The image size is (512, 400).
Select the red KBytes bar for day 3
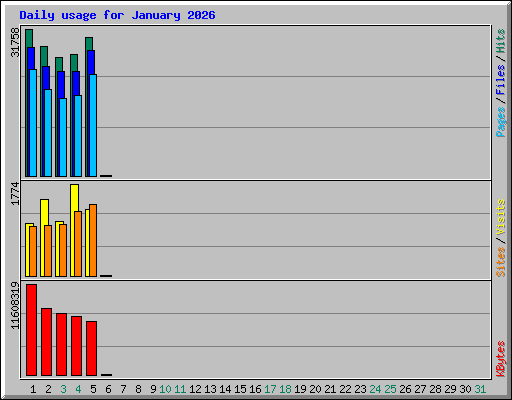coord(61,345)
